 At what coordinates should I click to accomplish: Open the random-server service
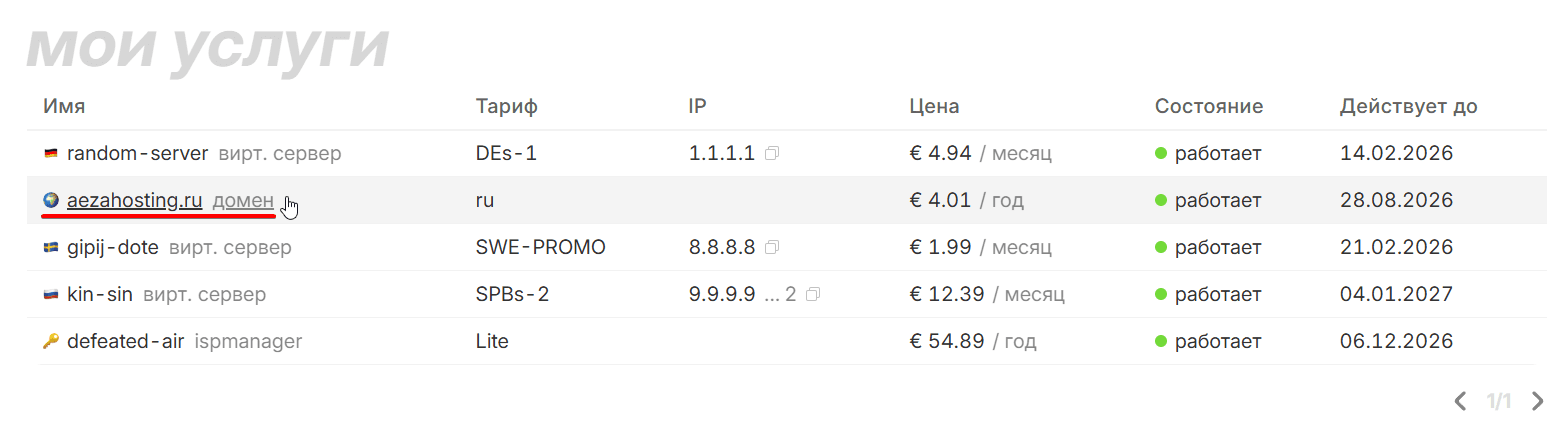tap(137, 154)
